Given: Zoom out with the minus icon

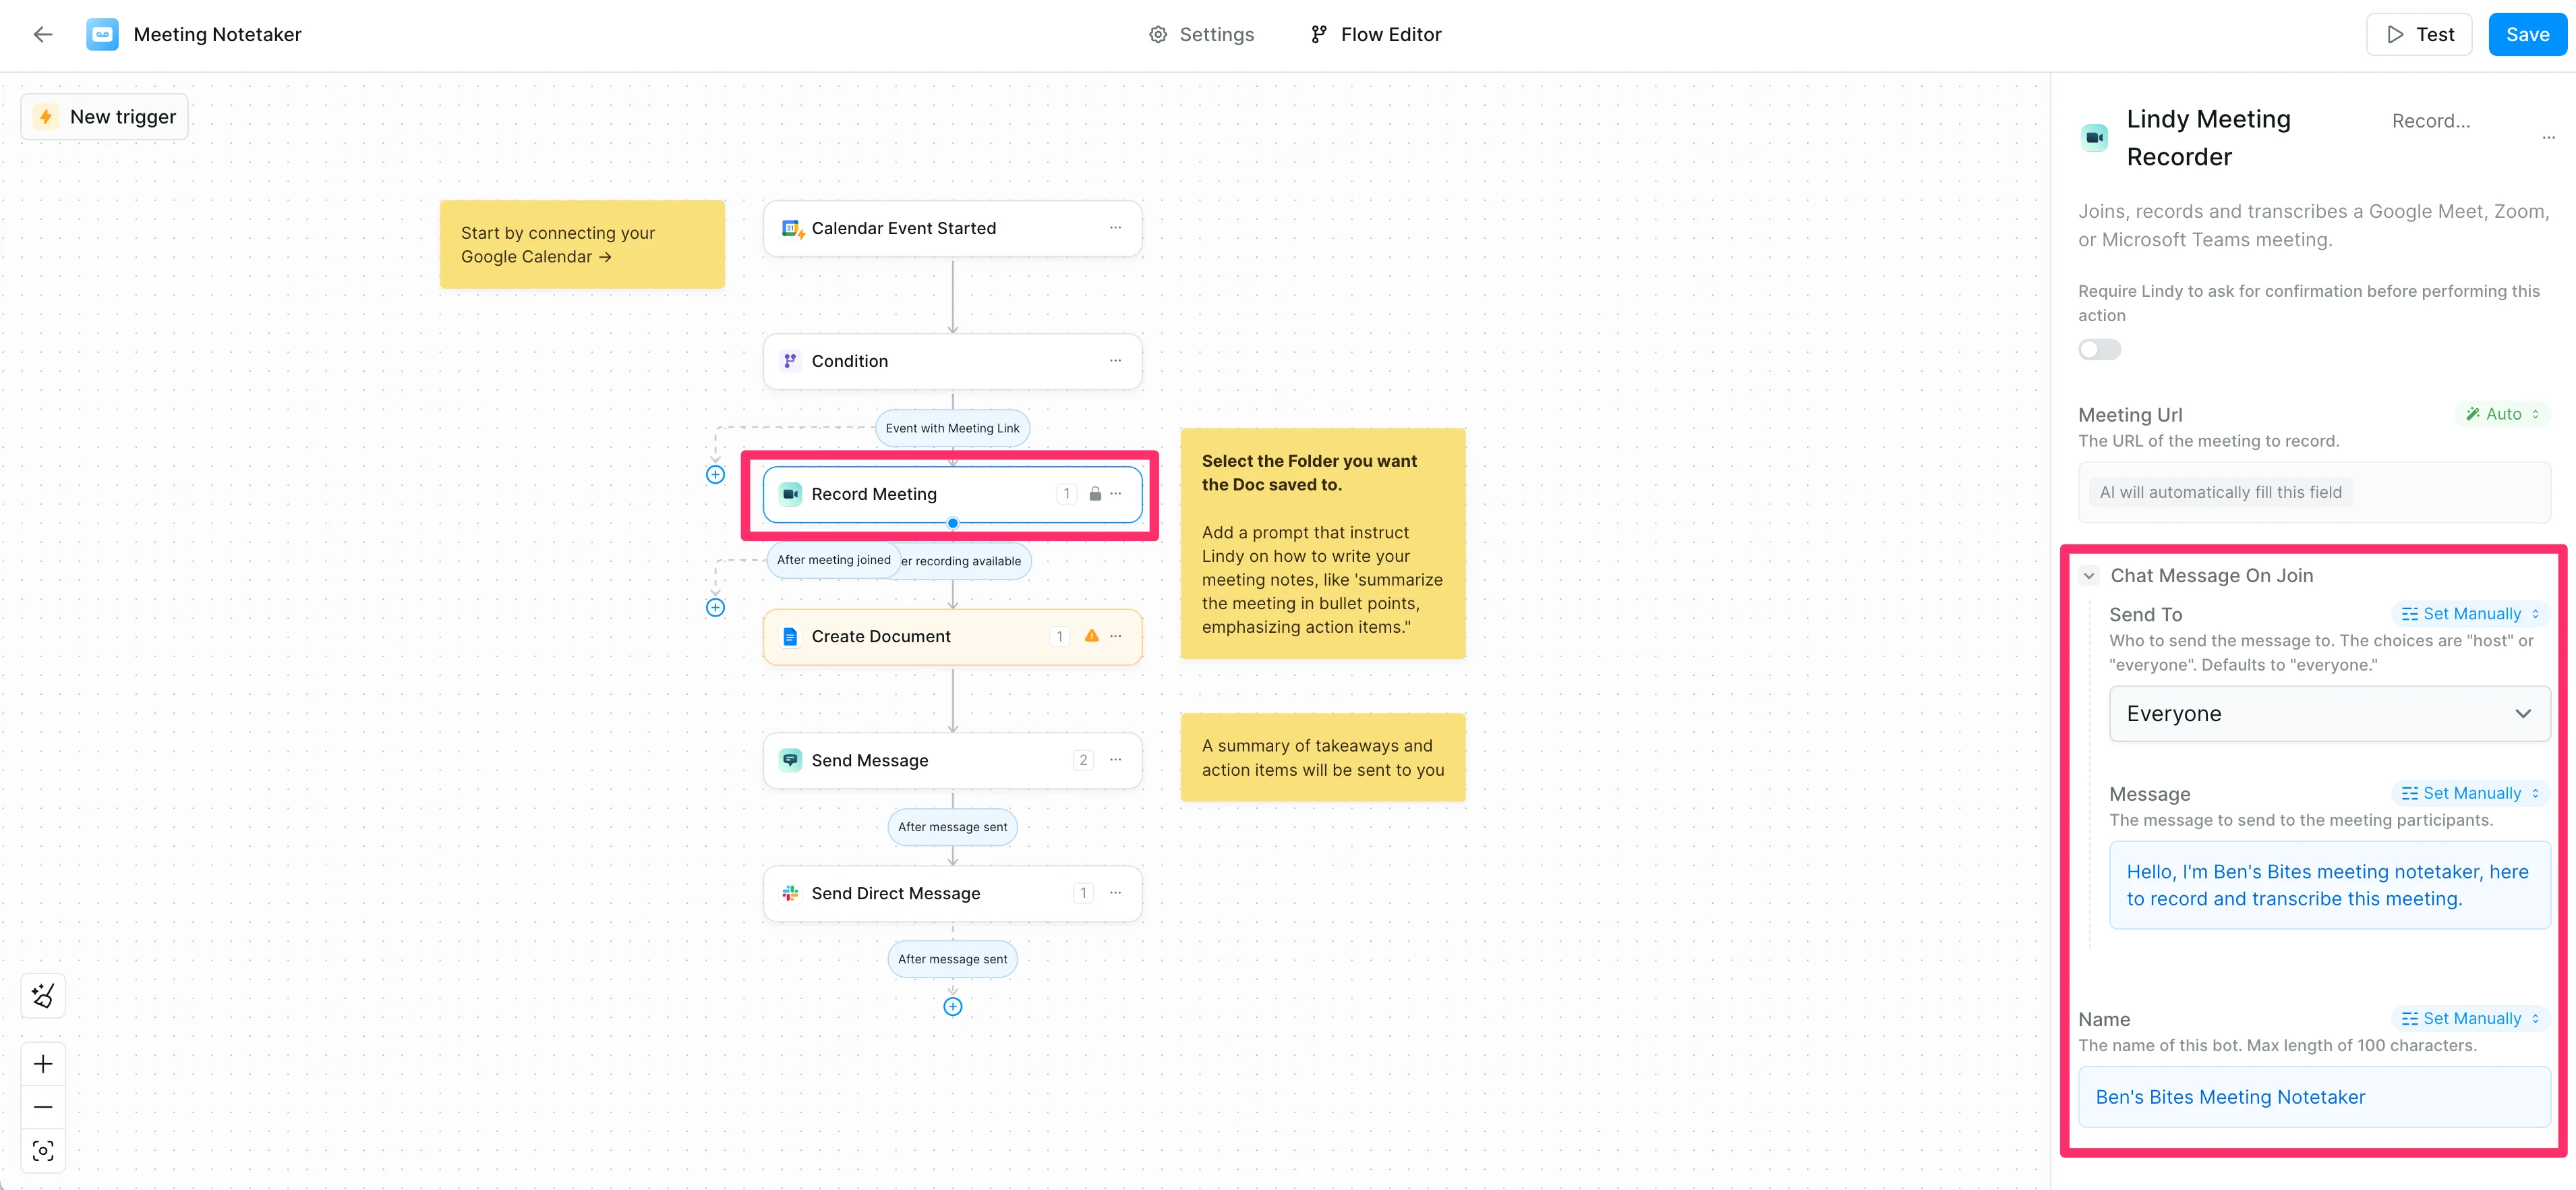Looking at the screenshot, I should (x=43, y=1107).
